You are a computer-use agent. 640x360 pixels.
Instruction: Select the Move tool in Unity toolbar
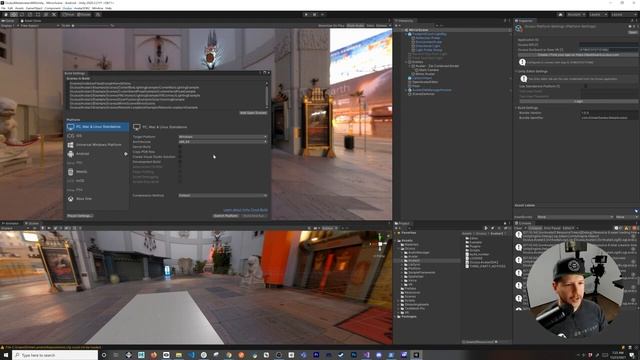click(x=14, y=14)
